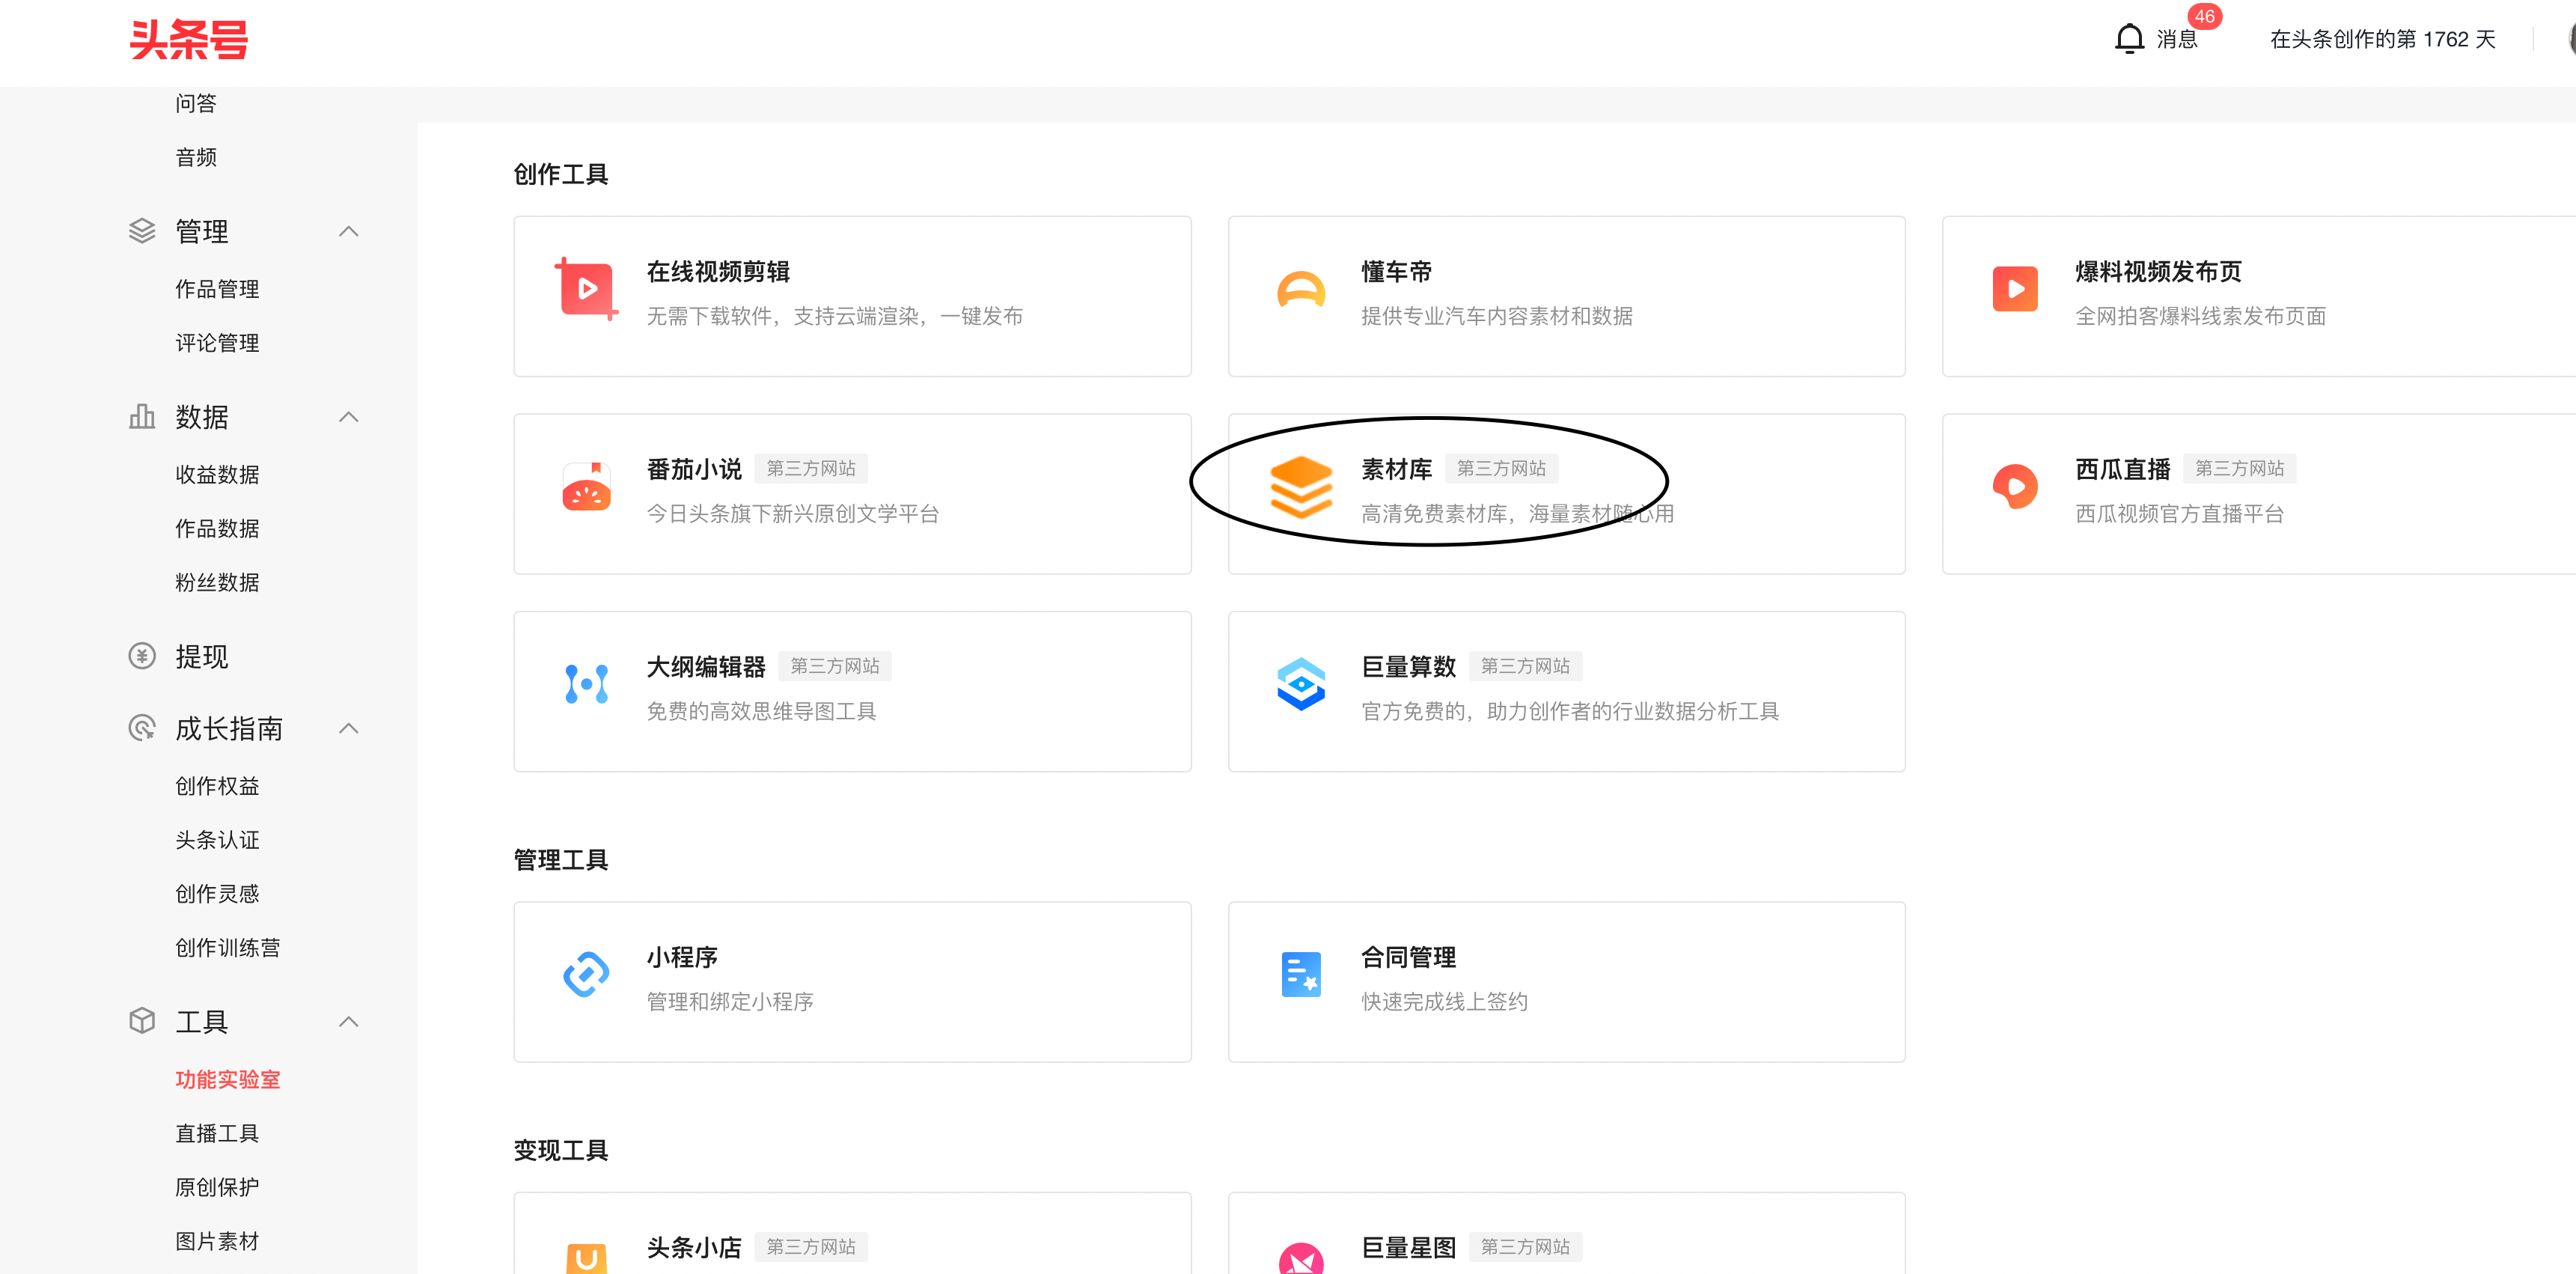The width and height of the screenshot is (2576, 1274).
Task: Go to 作品管理
Action: 217,289
